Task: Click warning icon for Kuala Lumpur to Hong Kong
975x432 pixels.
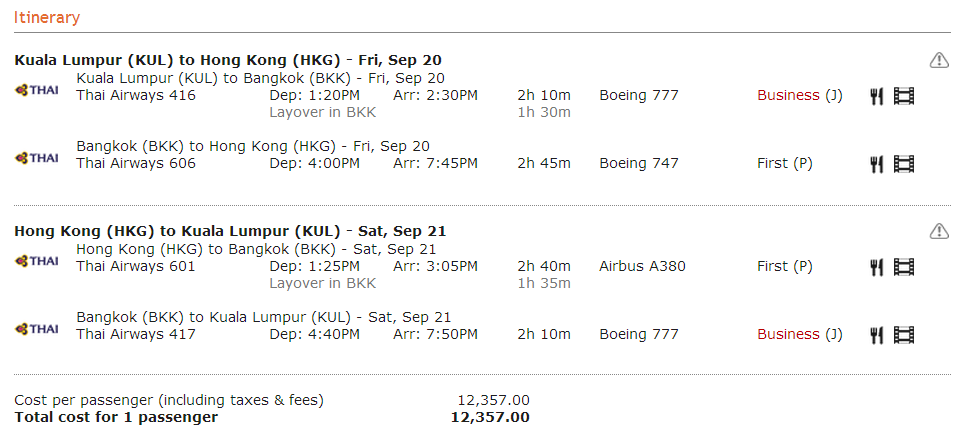Action: 939,60
